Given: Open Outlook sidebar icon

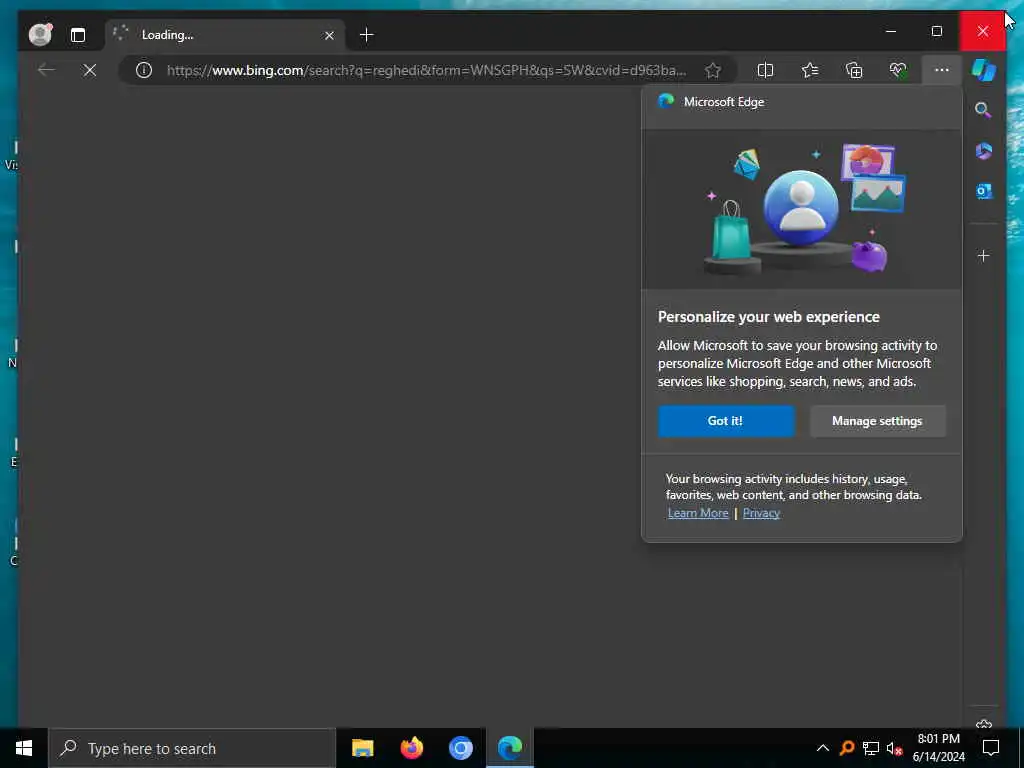Looking at the screenshot, I should 984,191.
